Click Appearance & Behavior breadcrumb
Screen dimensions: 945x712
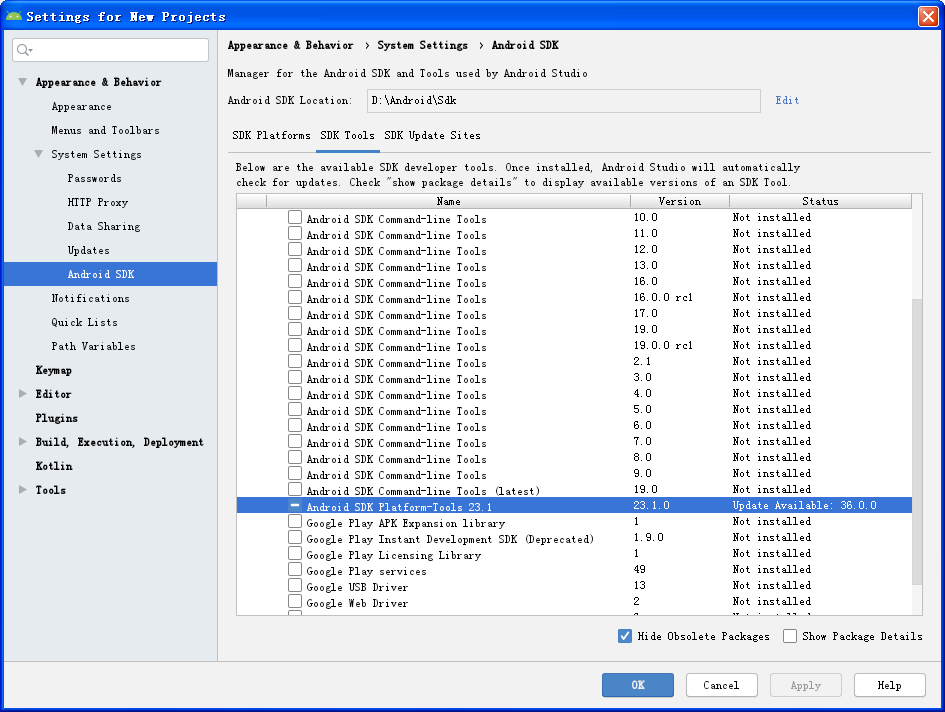tap(290, 45)
